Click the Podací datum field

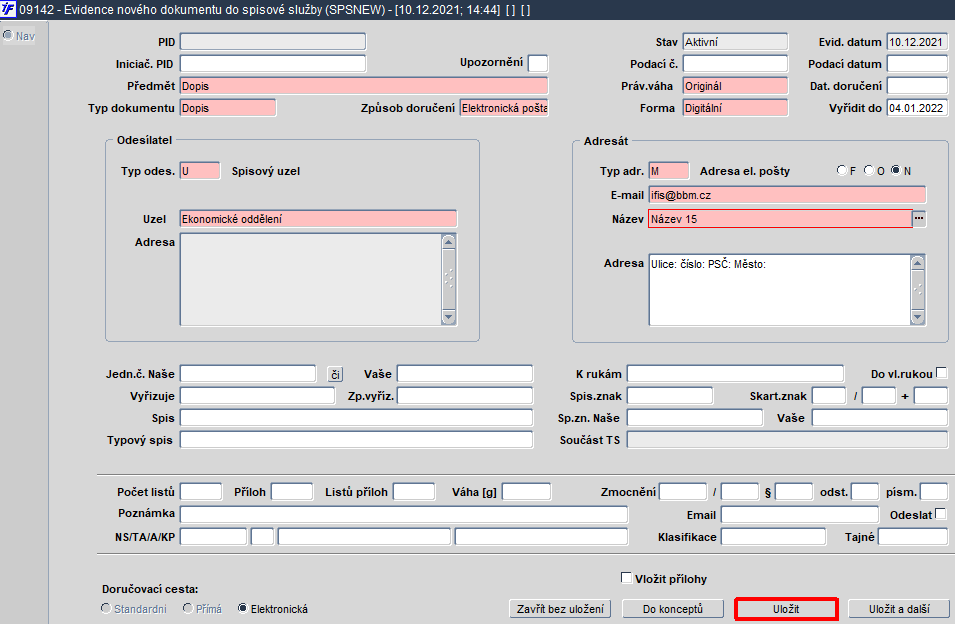point(917,63)
